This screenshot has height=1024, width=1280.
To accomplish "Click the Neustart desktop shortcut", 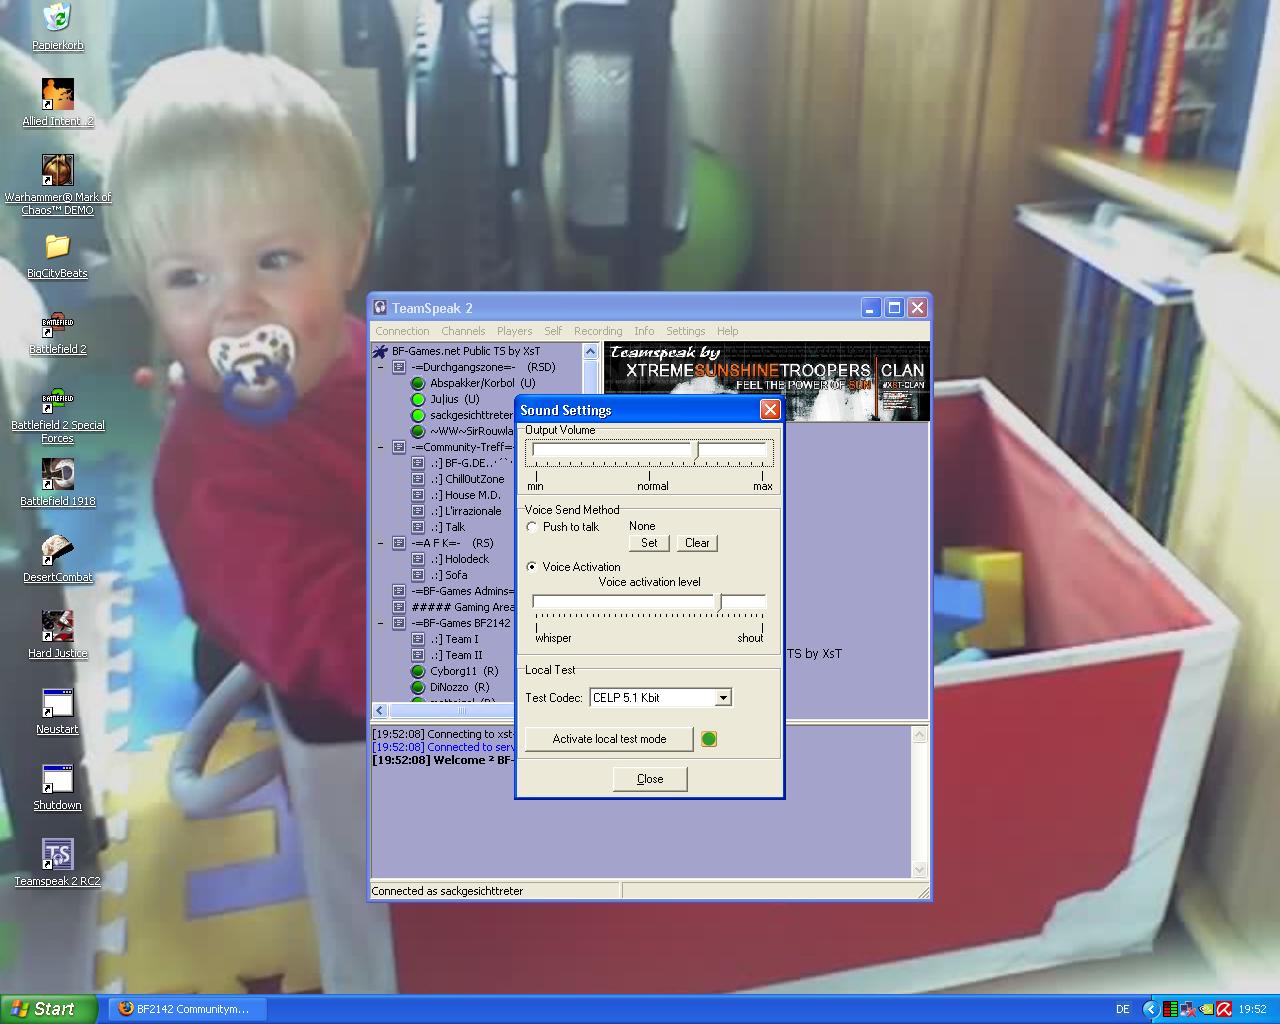I will pos(57,702).
